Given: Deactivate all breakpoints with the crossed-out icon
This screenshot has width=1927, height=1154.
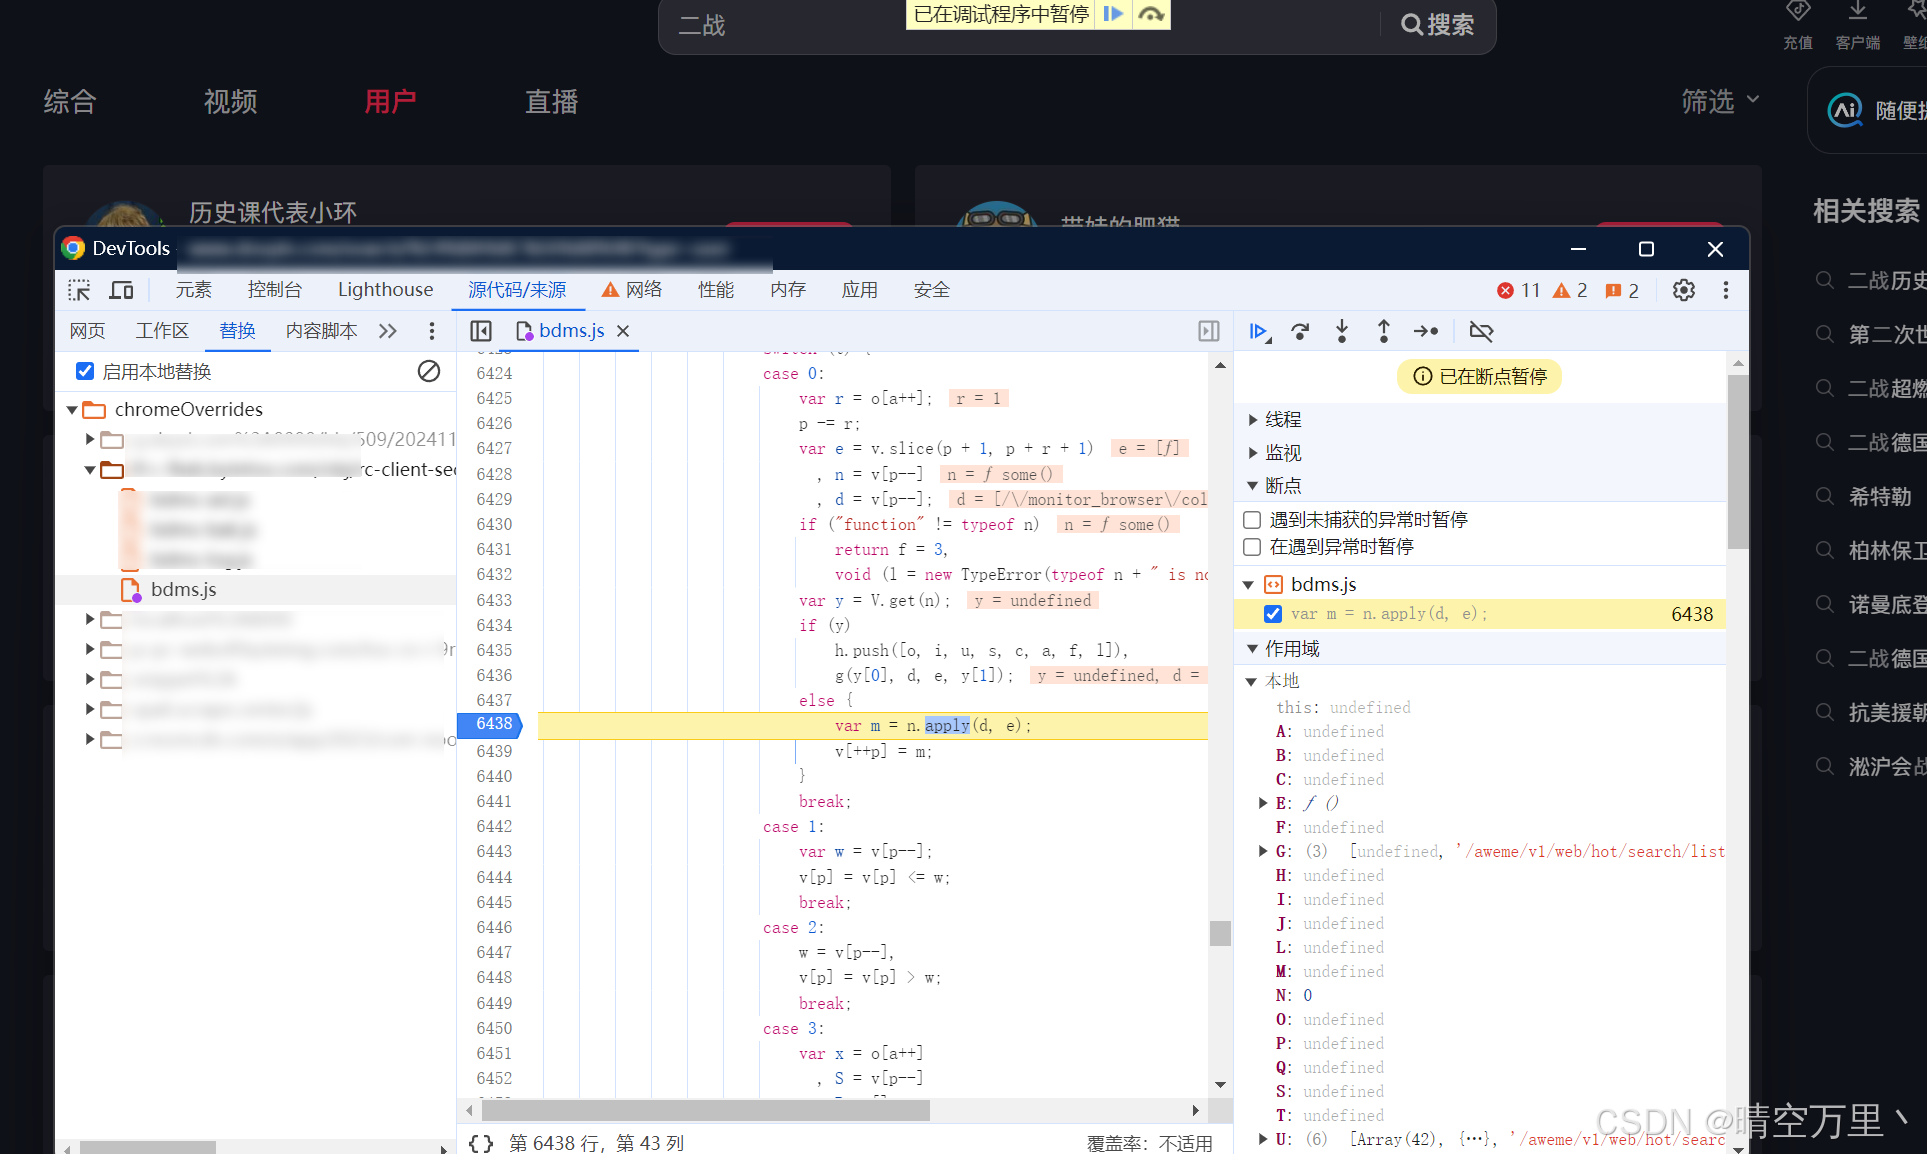Looking at the screenshot, I should (x=1481, y=331).
